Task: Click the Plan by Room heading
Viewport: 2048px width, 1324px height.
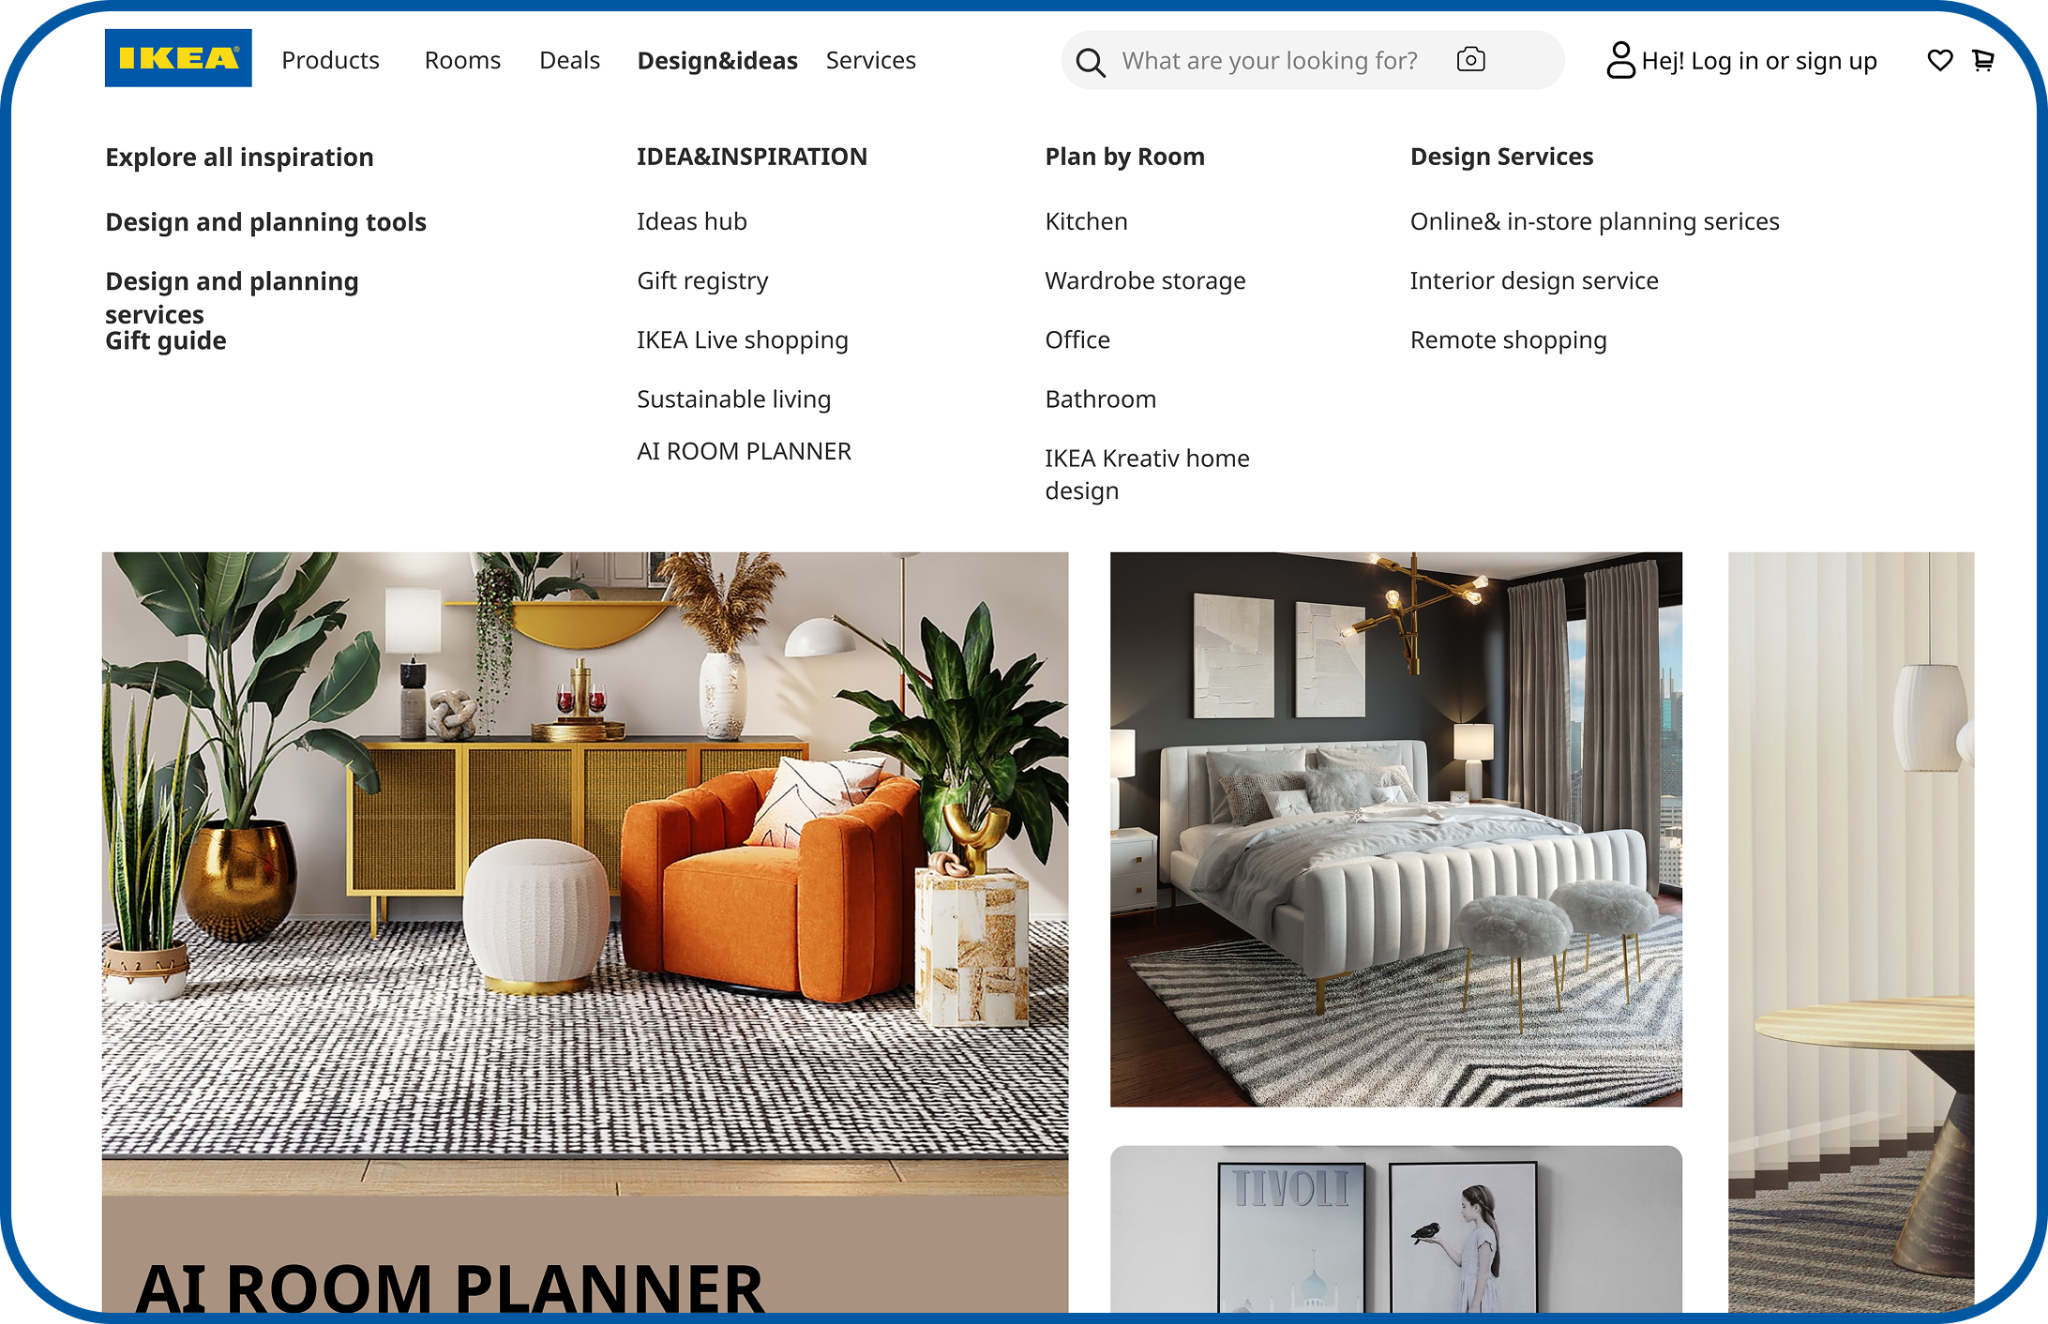Action: click(x=1125, y=157)
